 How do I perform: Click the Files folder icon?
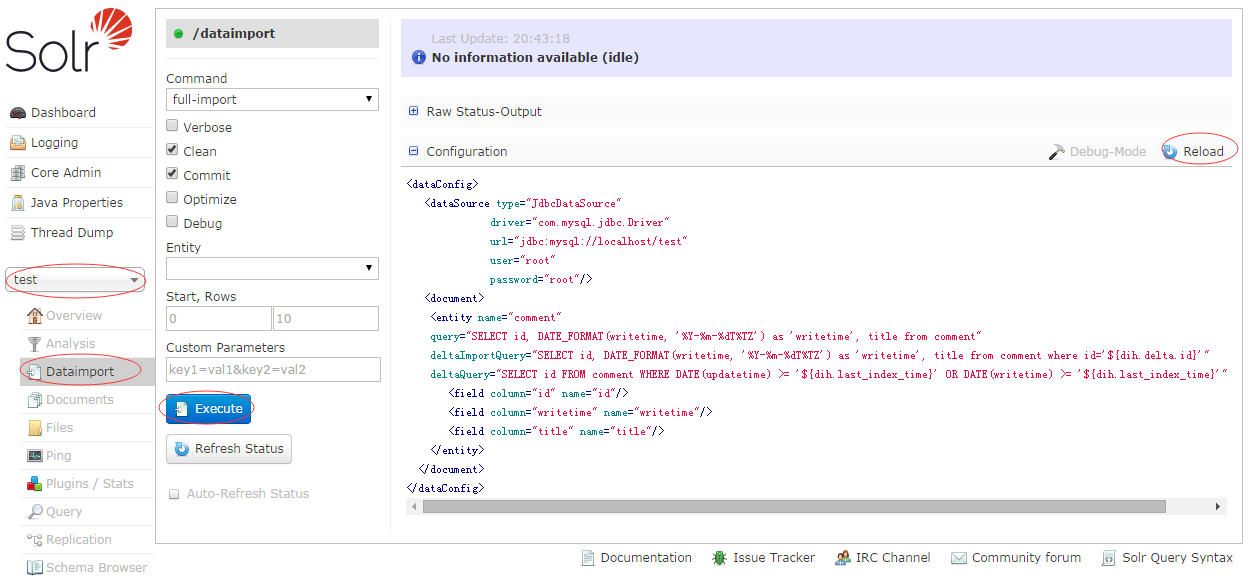click(35, 428)
